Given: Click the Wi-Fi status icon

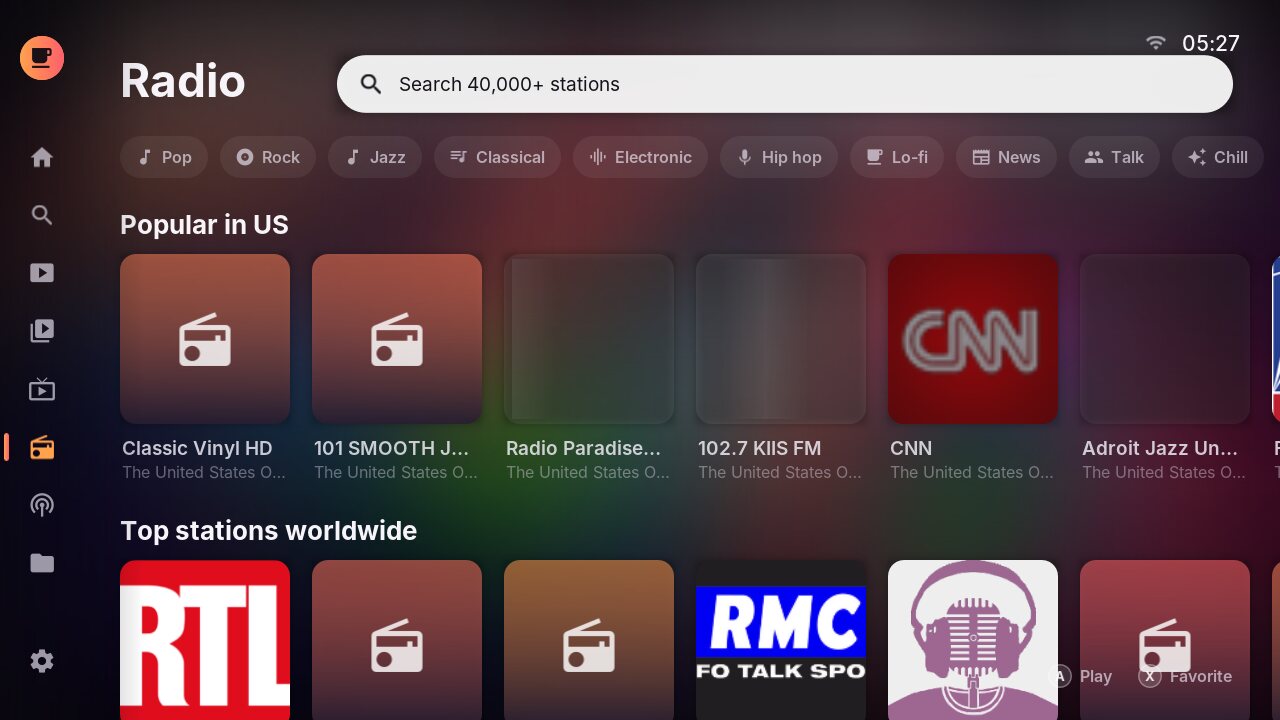Looking at the screenshot, I should pos(1156,43).
